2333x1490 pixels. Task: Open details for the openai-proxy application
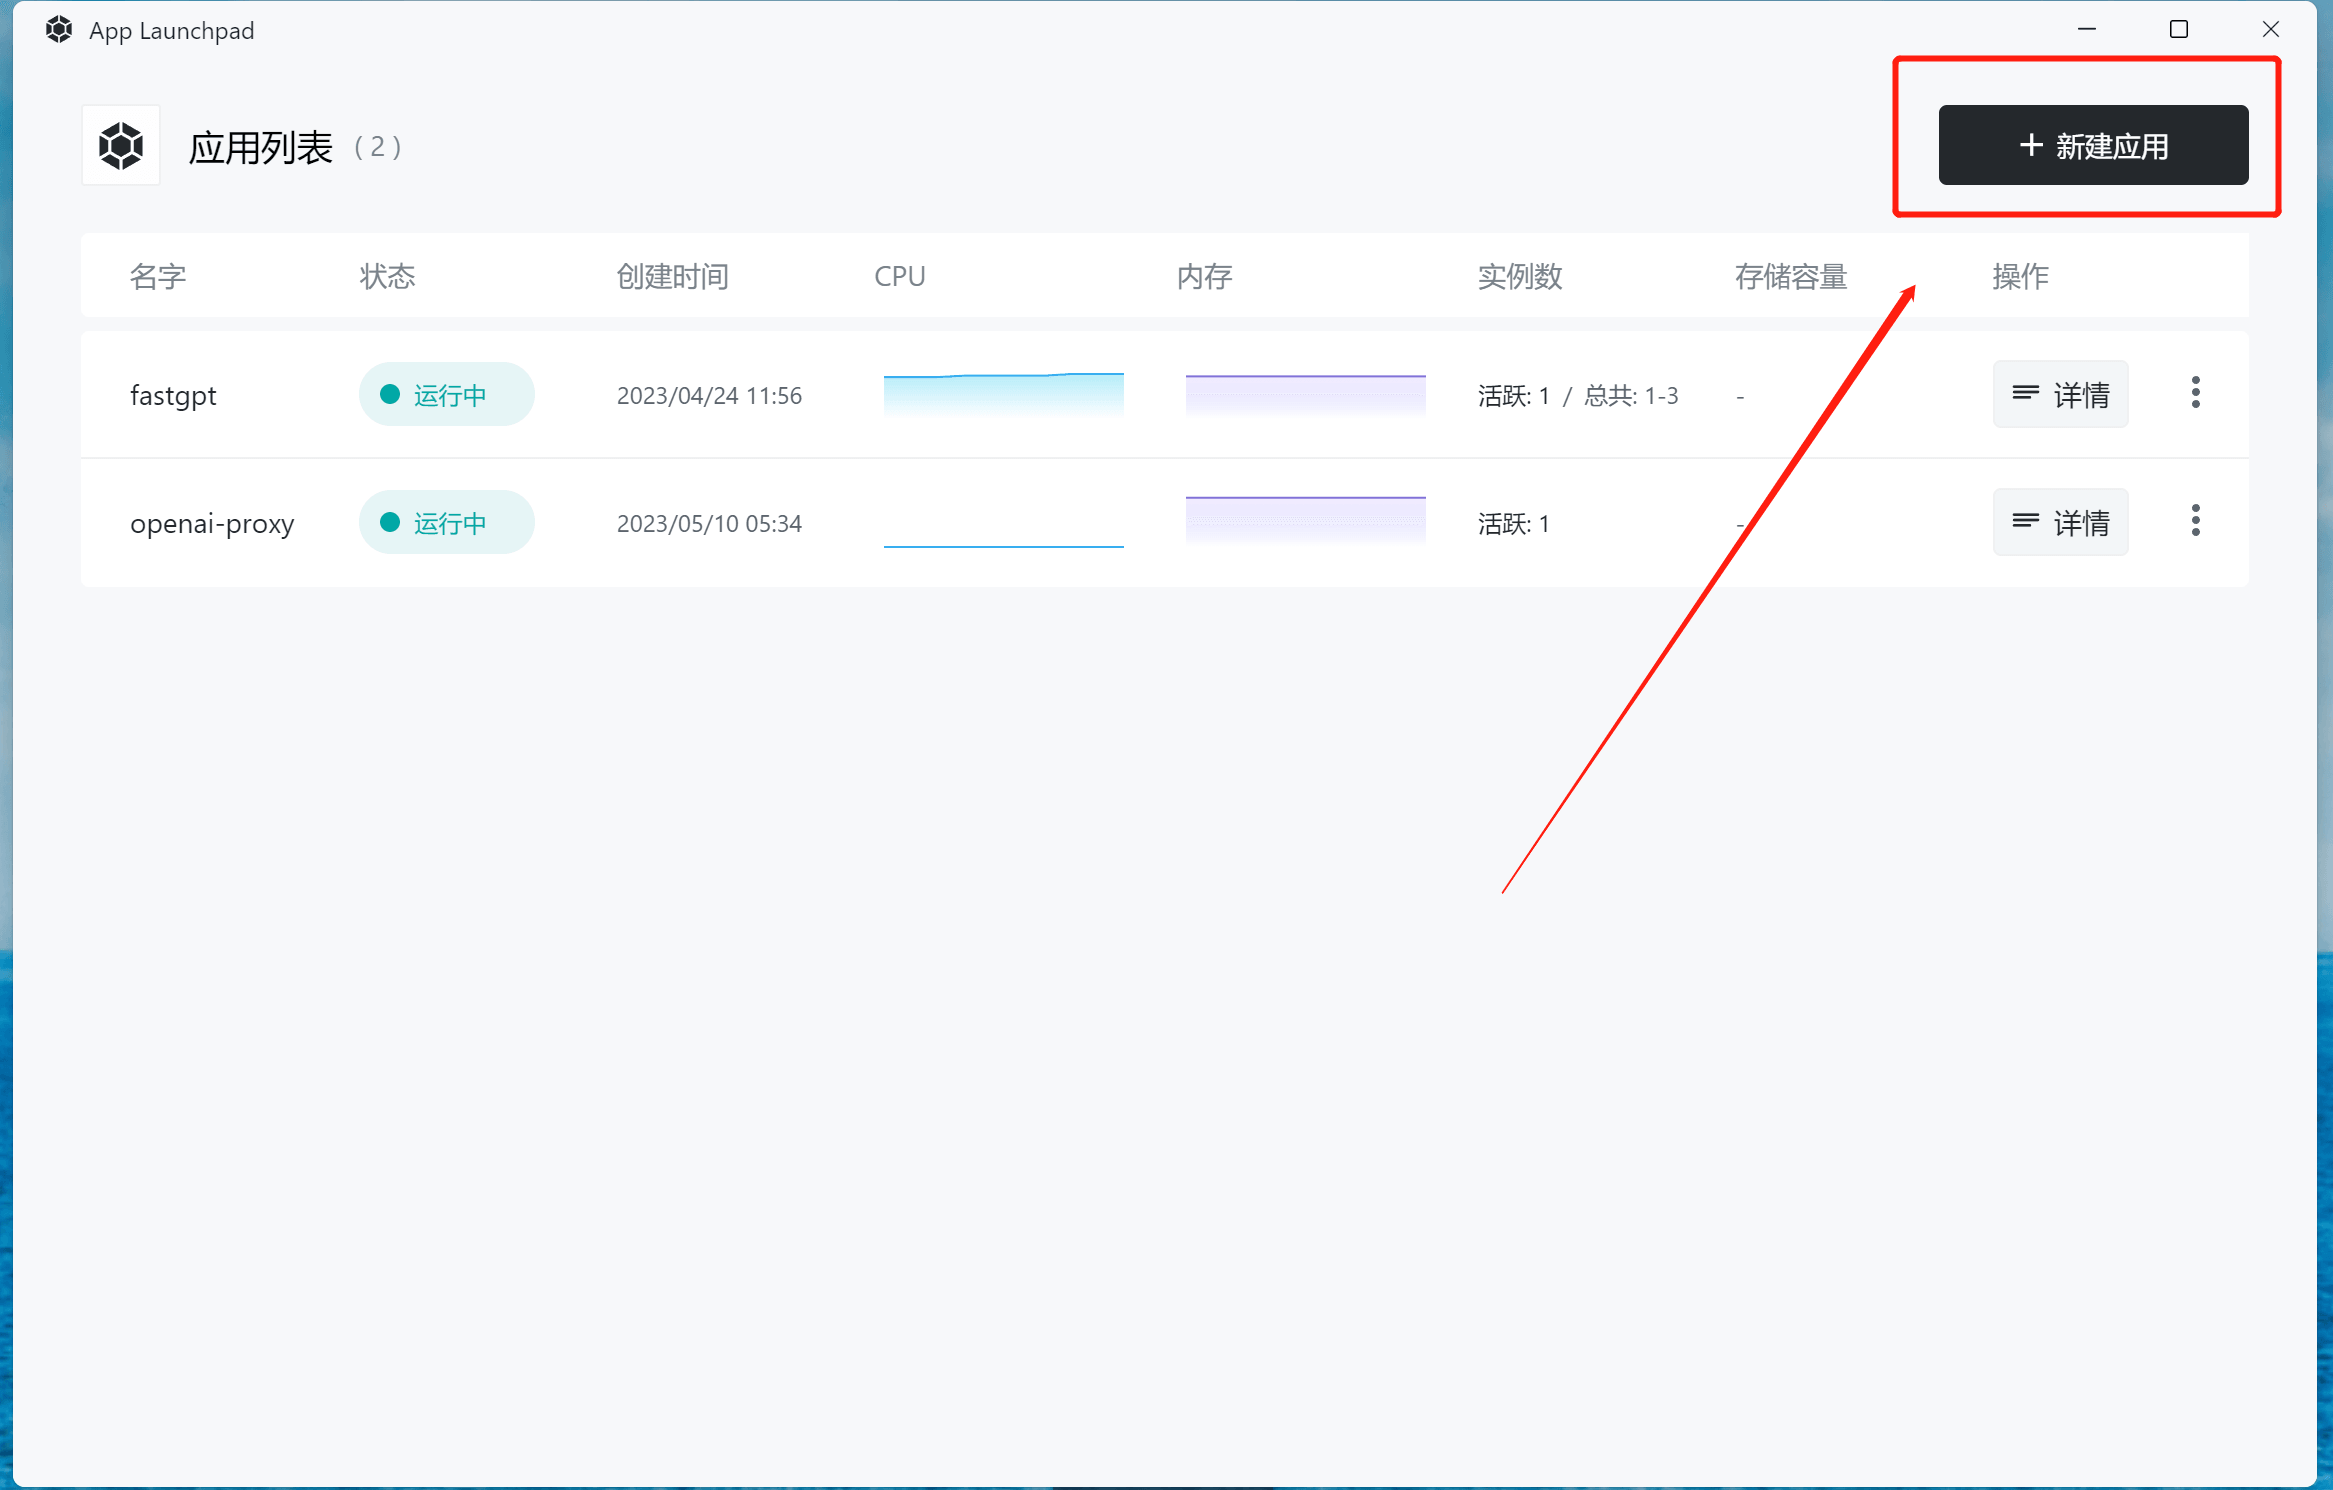[x=2059, y=521]
